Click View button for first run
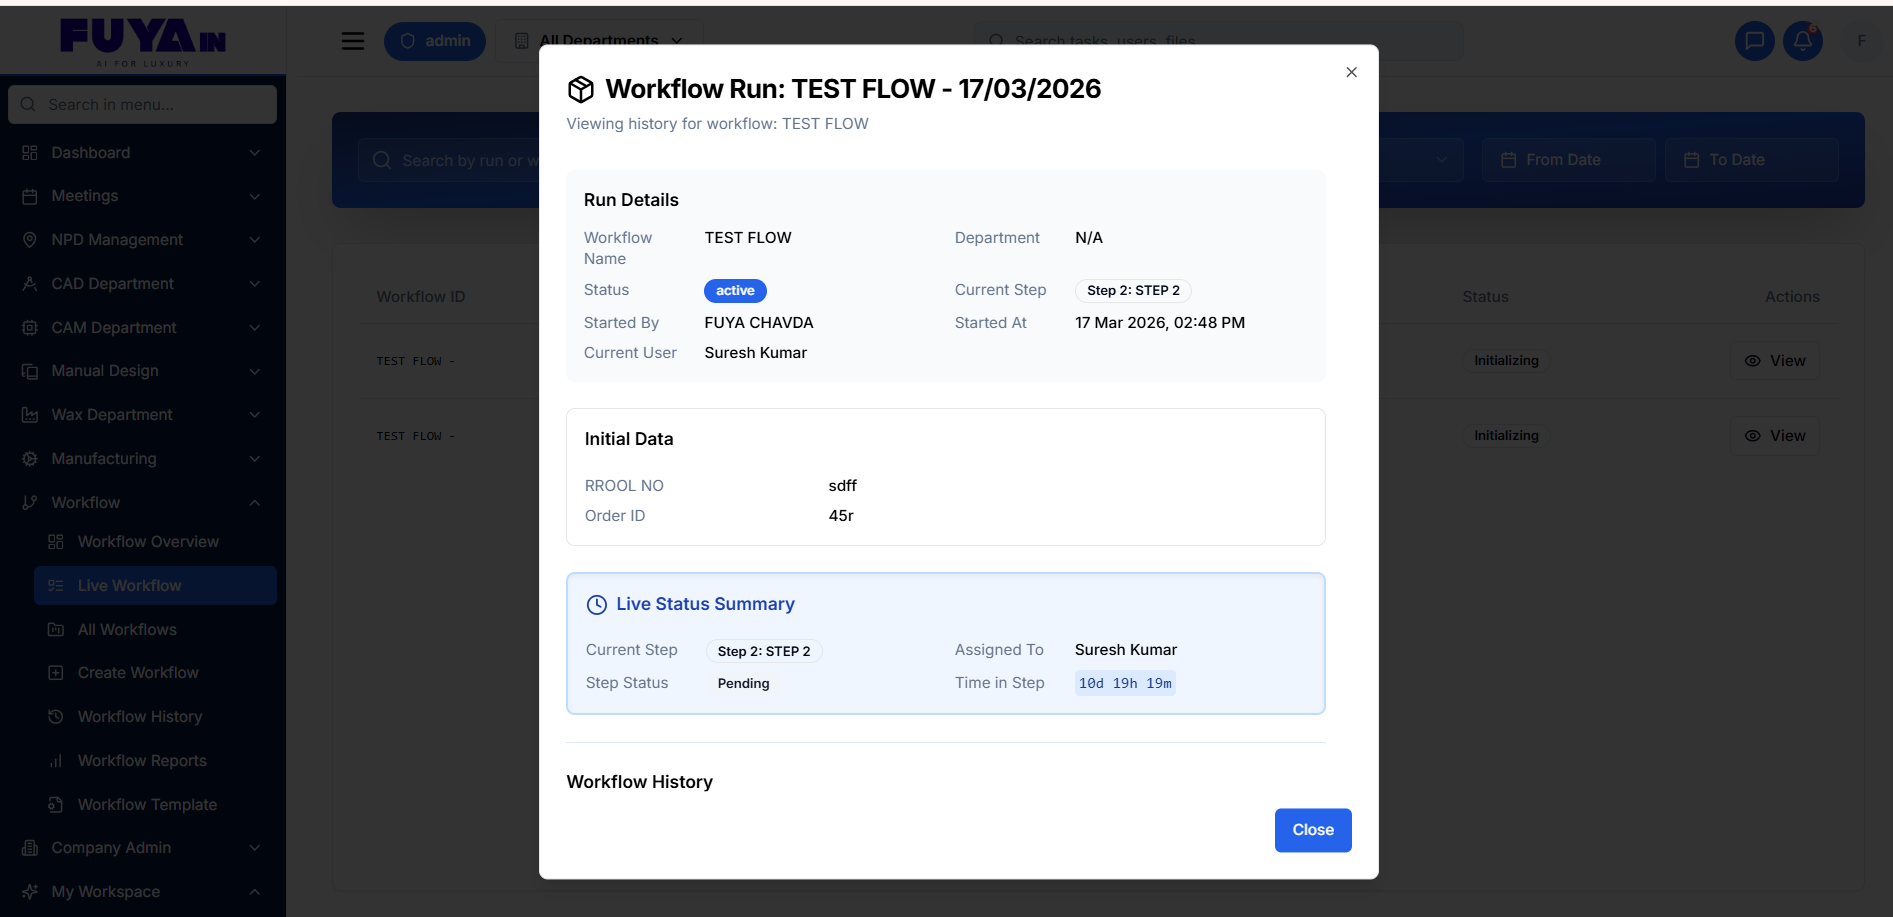Screen dimensions: 1893x917 1774,361
